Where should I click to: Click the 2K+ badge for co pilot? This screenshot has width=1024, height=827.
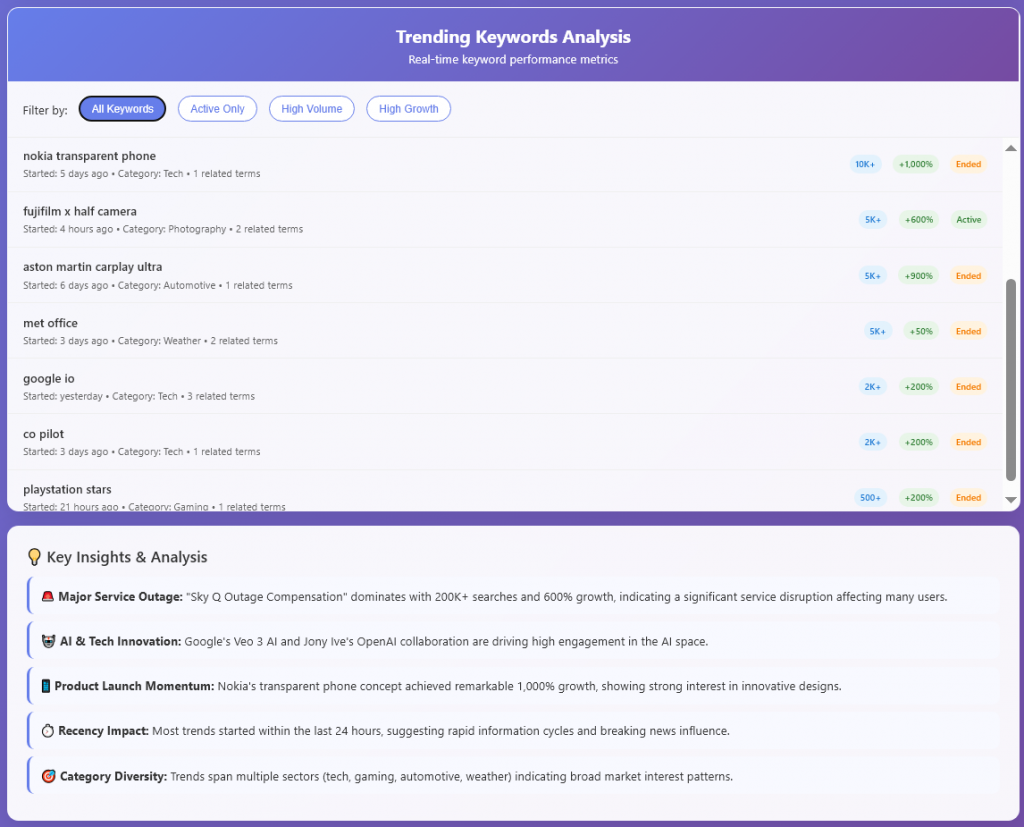pyautogui.click(x=872, y=442)
